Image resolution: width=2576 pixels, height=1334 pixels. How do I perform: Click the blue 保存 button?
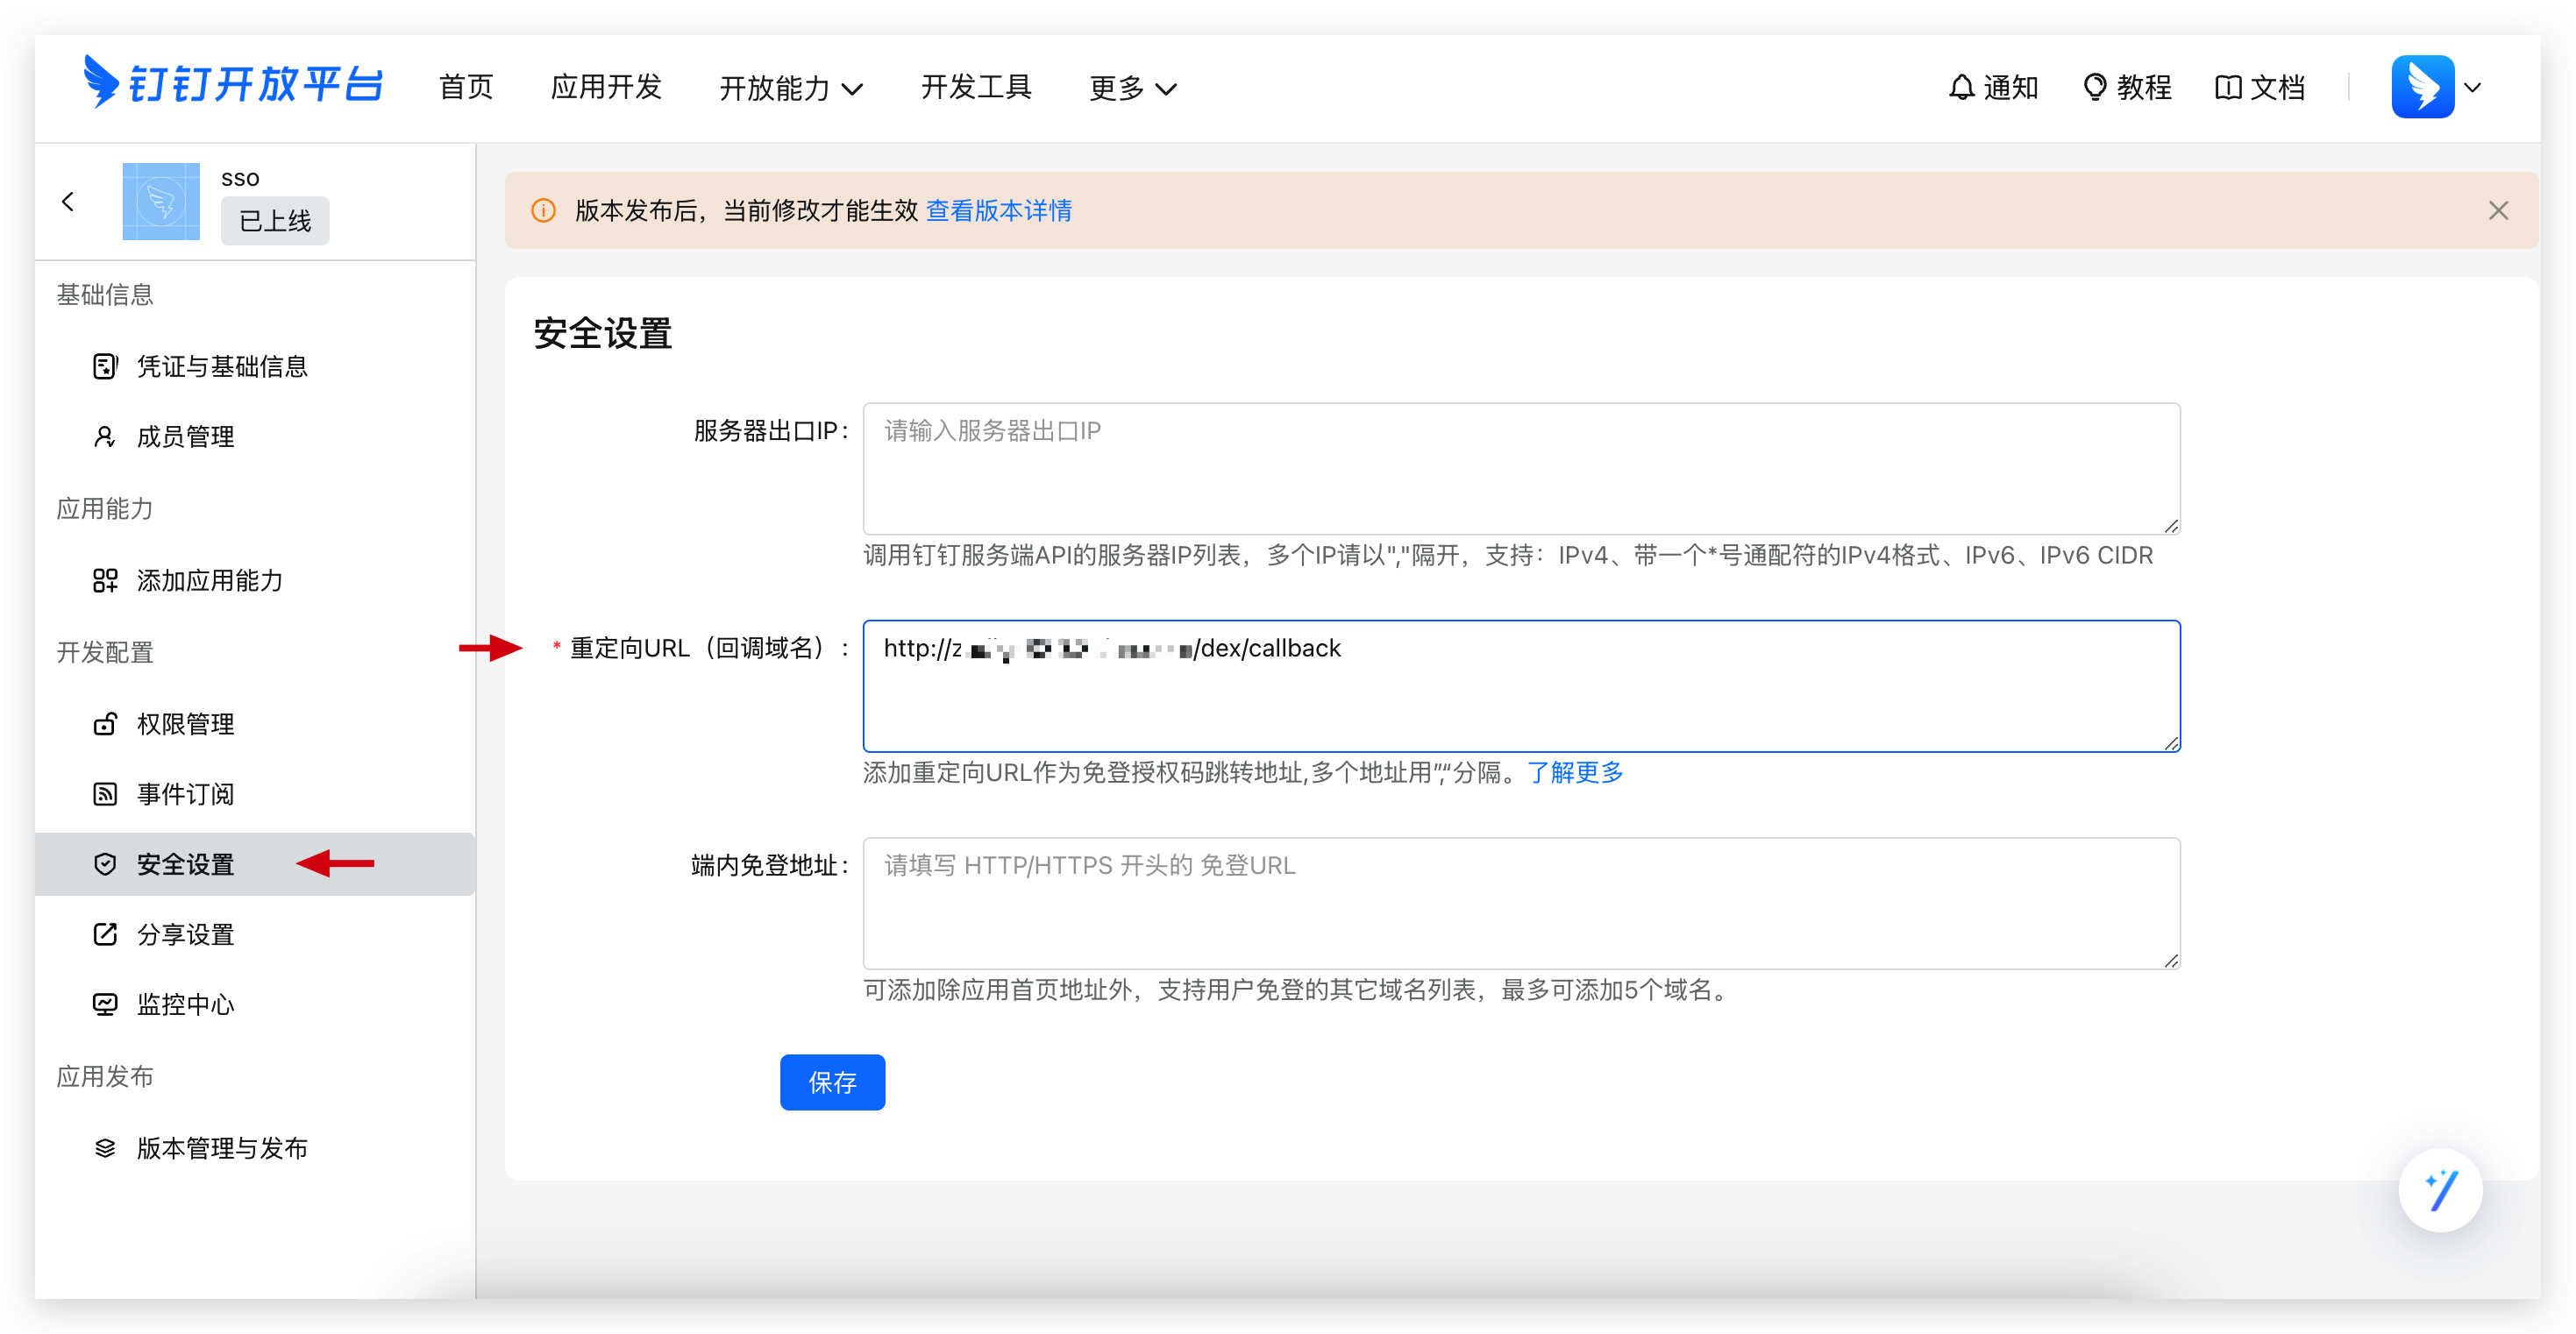pos(831,1082)
